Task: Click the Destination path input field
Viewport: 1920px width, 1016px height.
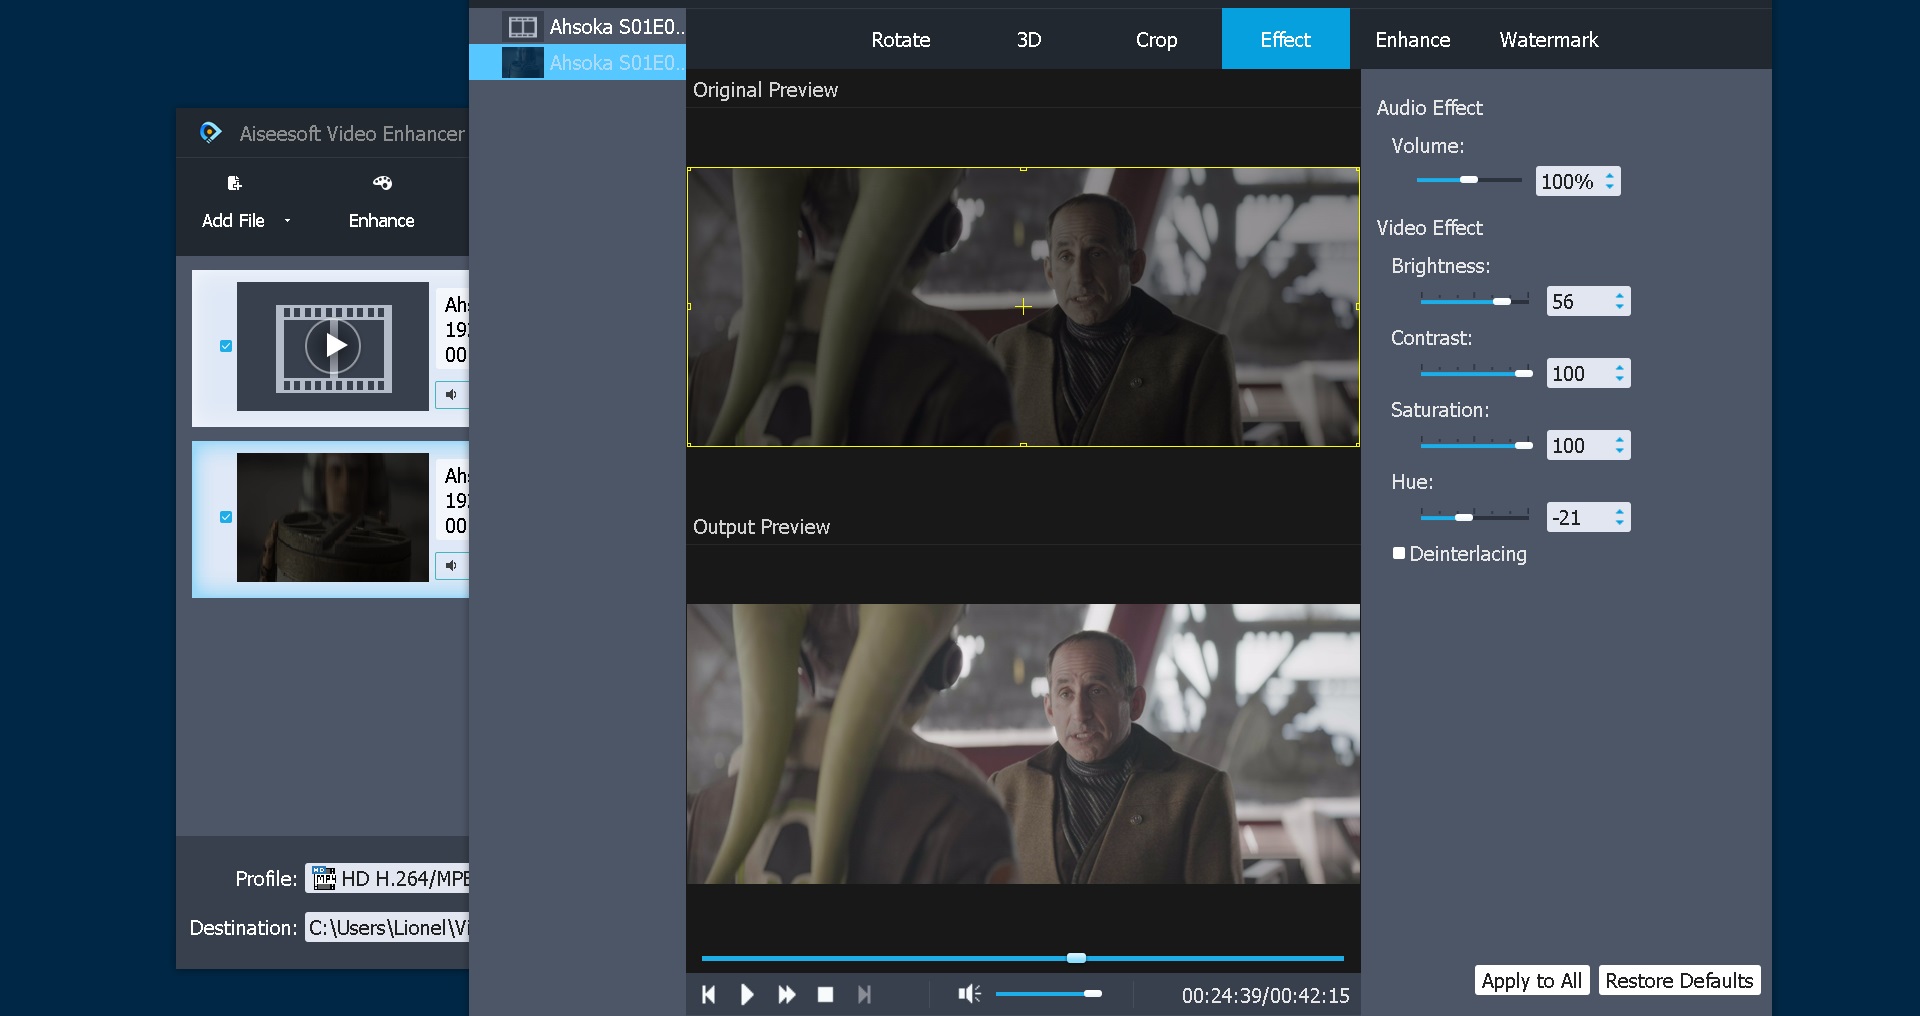Action: pyautogui.click(x=387, y=928)
